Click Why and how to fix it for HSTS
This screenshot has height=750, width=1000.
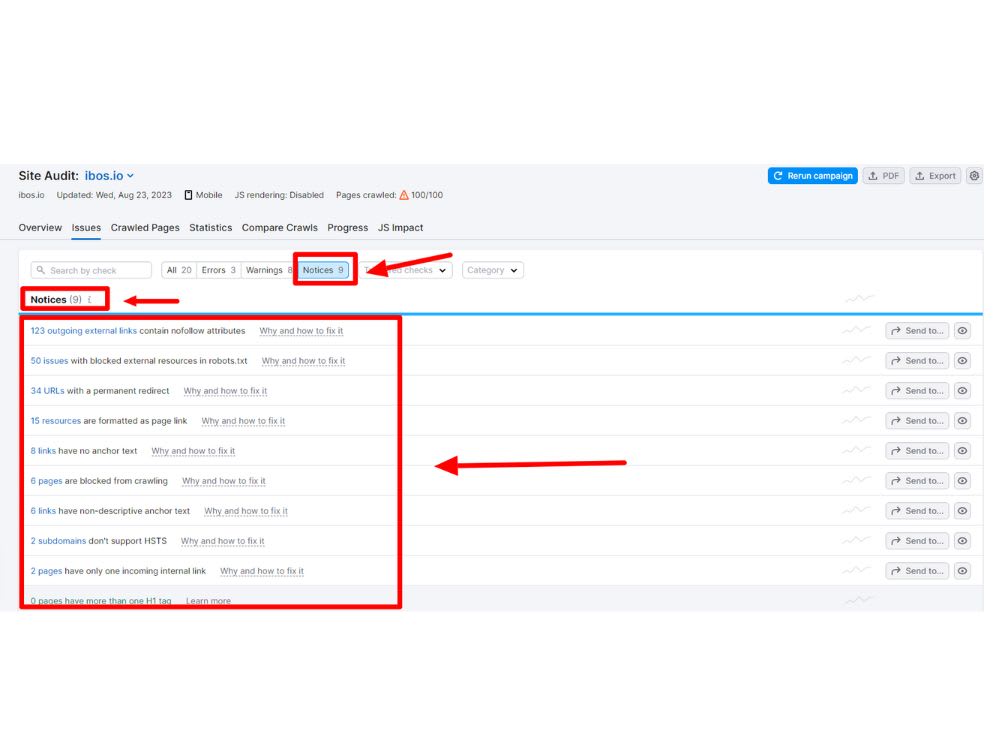(223, 540)
